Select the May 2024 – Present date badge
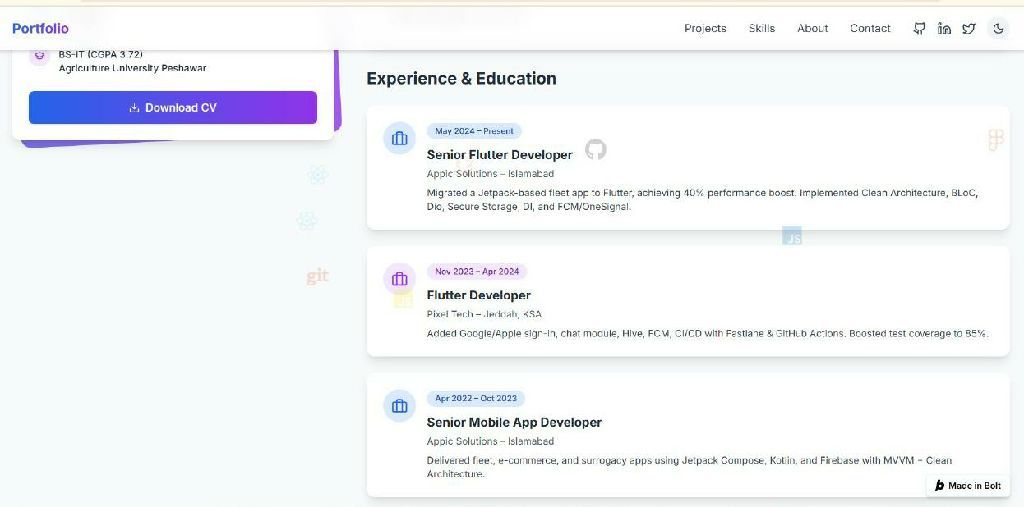The image size is (1024, 507). tap(474, 131)
